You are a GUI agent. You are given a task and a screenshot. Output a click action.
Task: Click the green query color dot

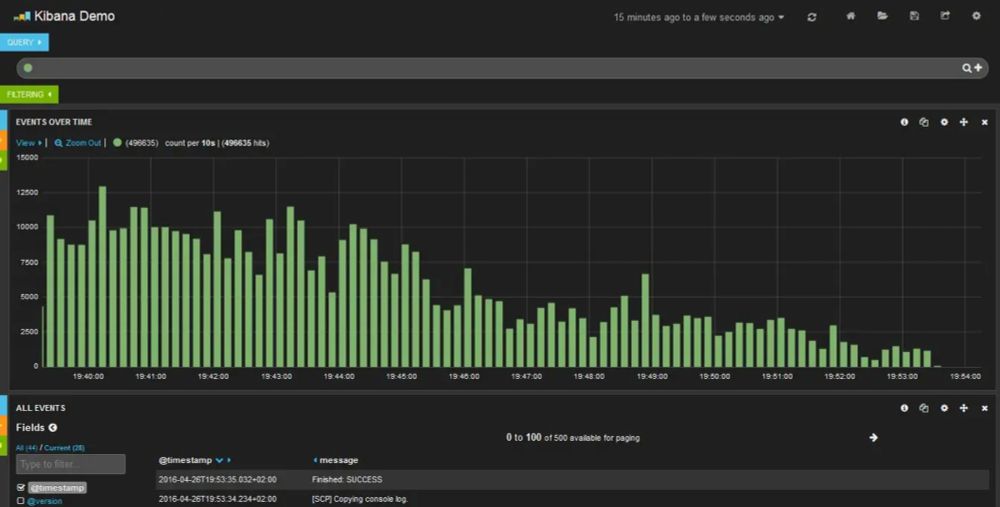pos(28,68)
